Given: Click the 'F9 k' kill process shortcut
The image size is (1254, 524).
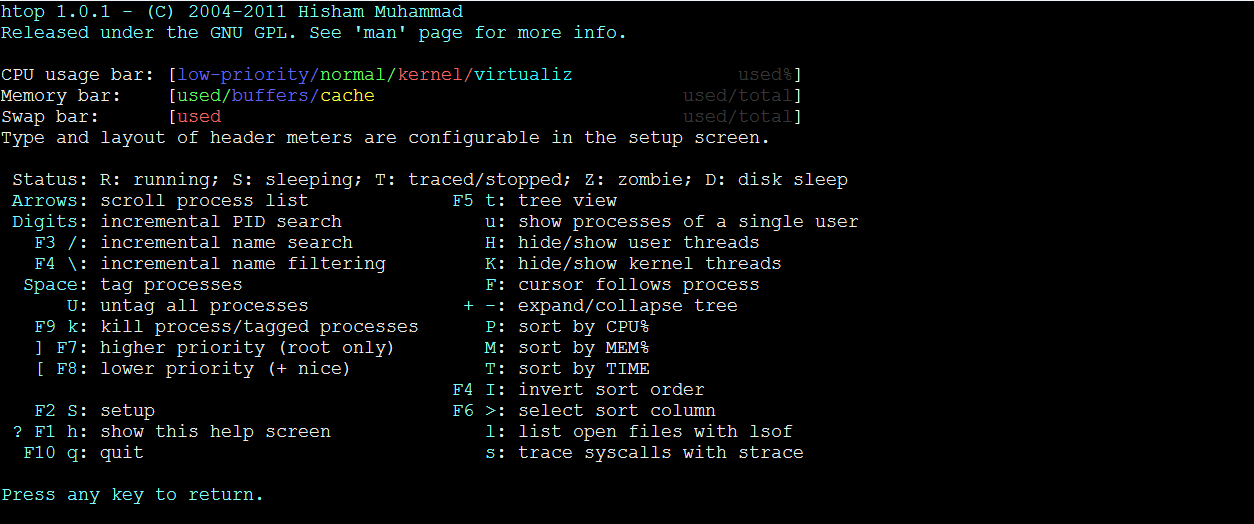Looking at the screenshot, I should (x=62, y=327).
